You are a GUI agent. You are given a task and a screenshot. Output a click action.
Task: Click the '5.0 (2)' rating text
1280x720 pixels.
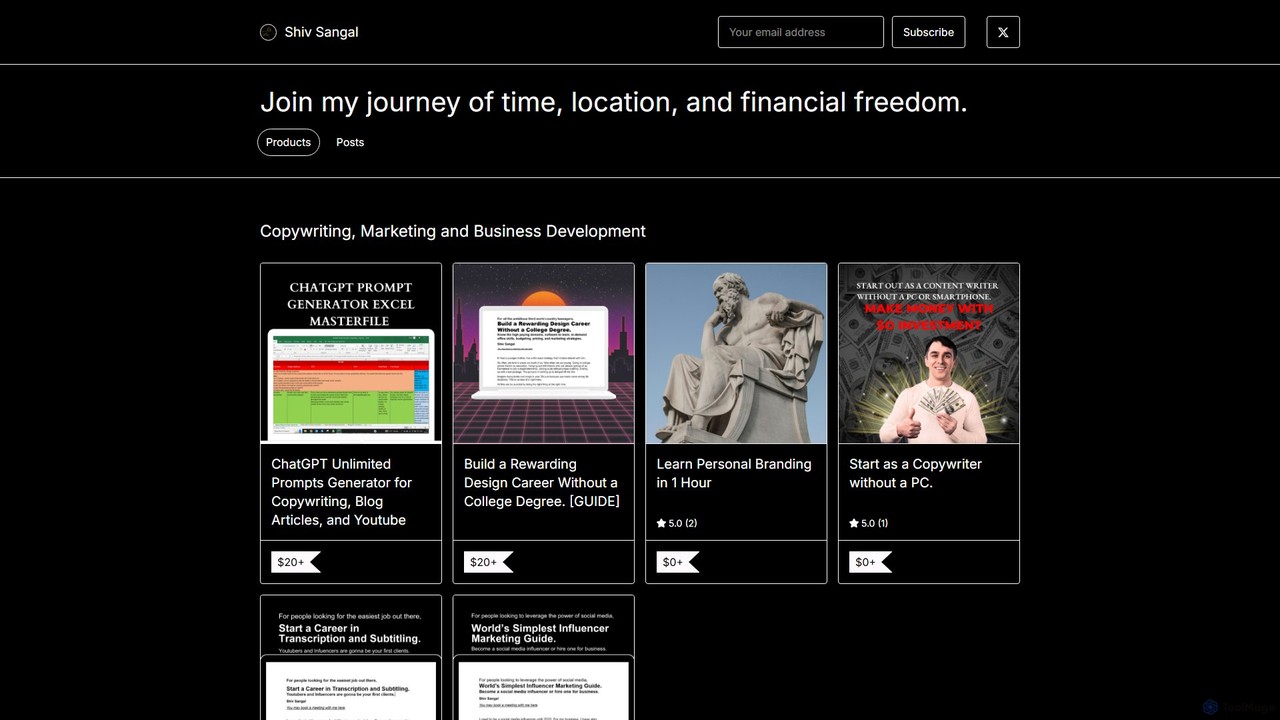pyautogui.click(x=683, y=523)
